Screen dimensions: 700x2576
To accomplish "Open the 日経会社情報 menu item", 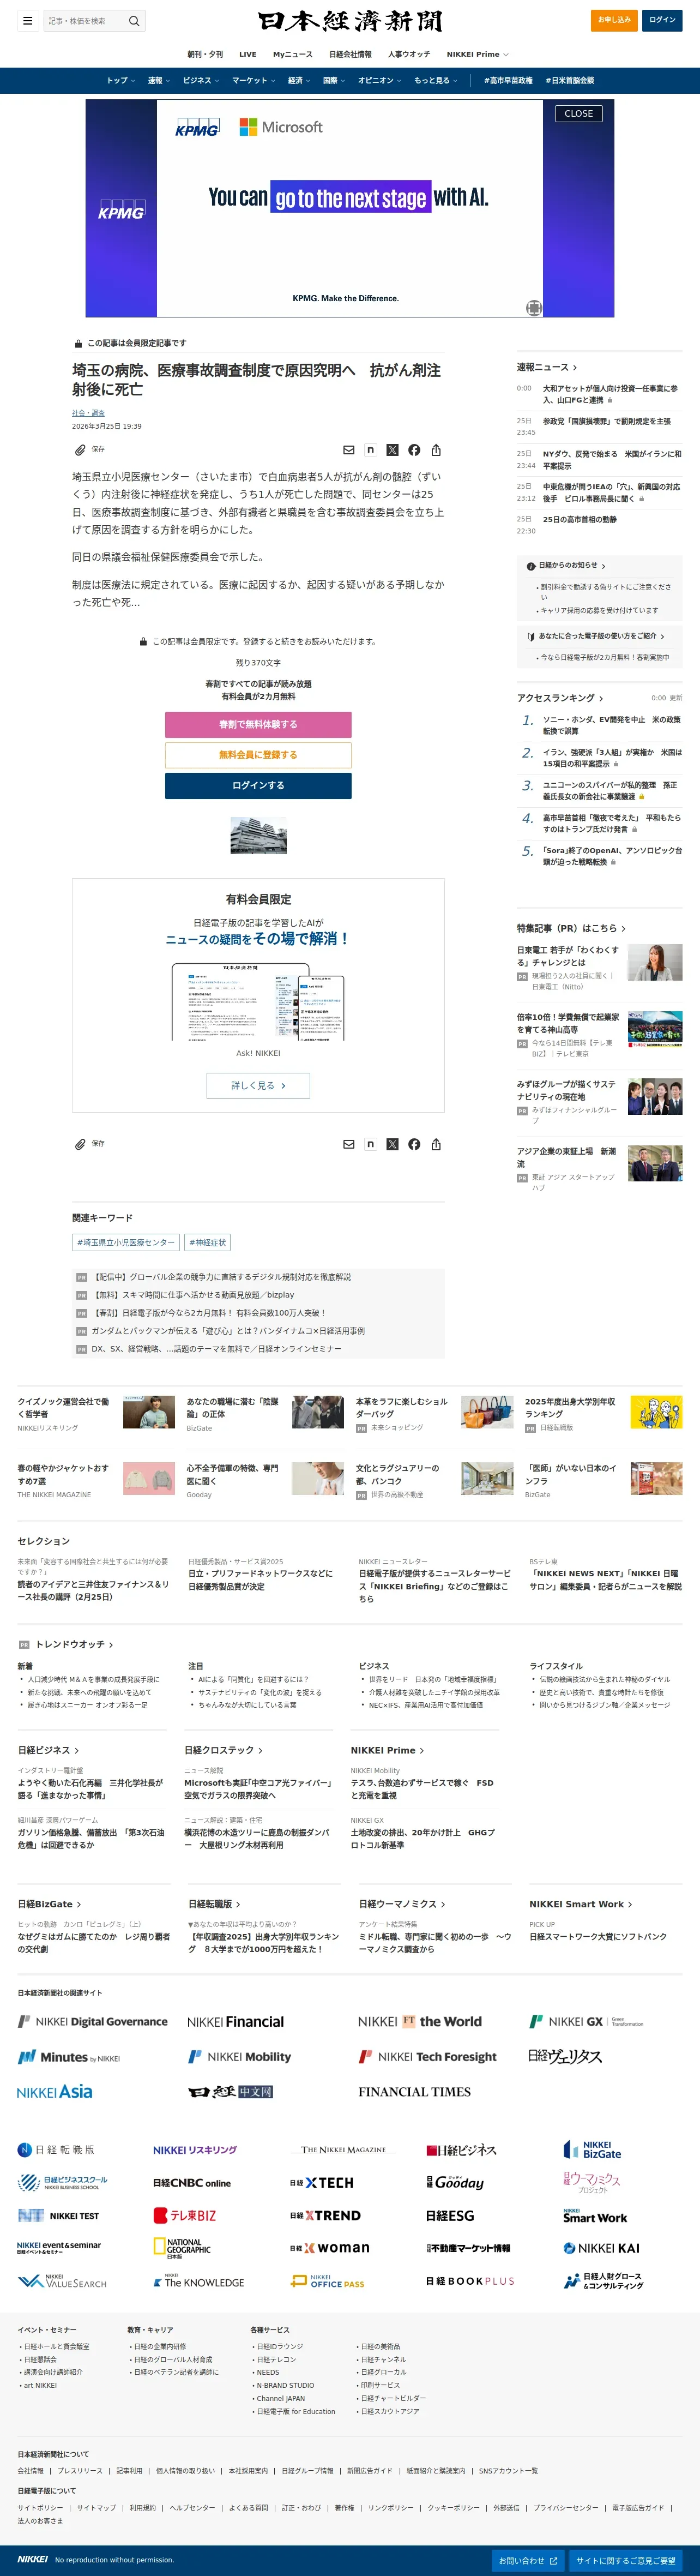I will pyautogui.click(x=350, y=54).
